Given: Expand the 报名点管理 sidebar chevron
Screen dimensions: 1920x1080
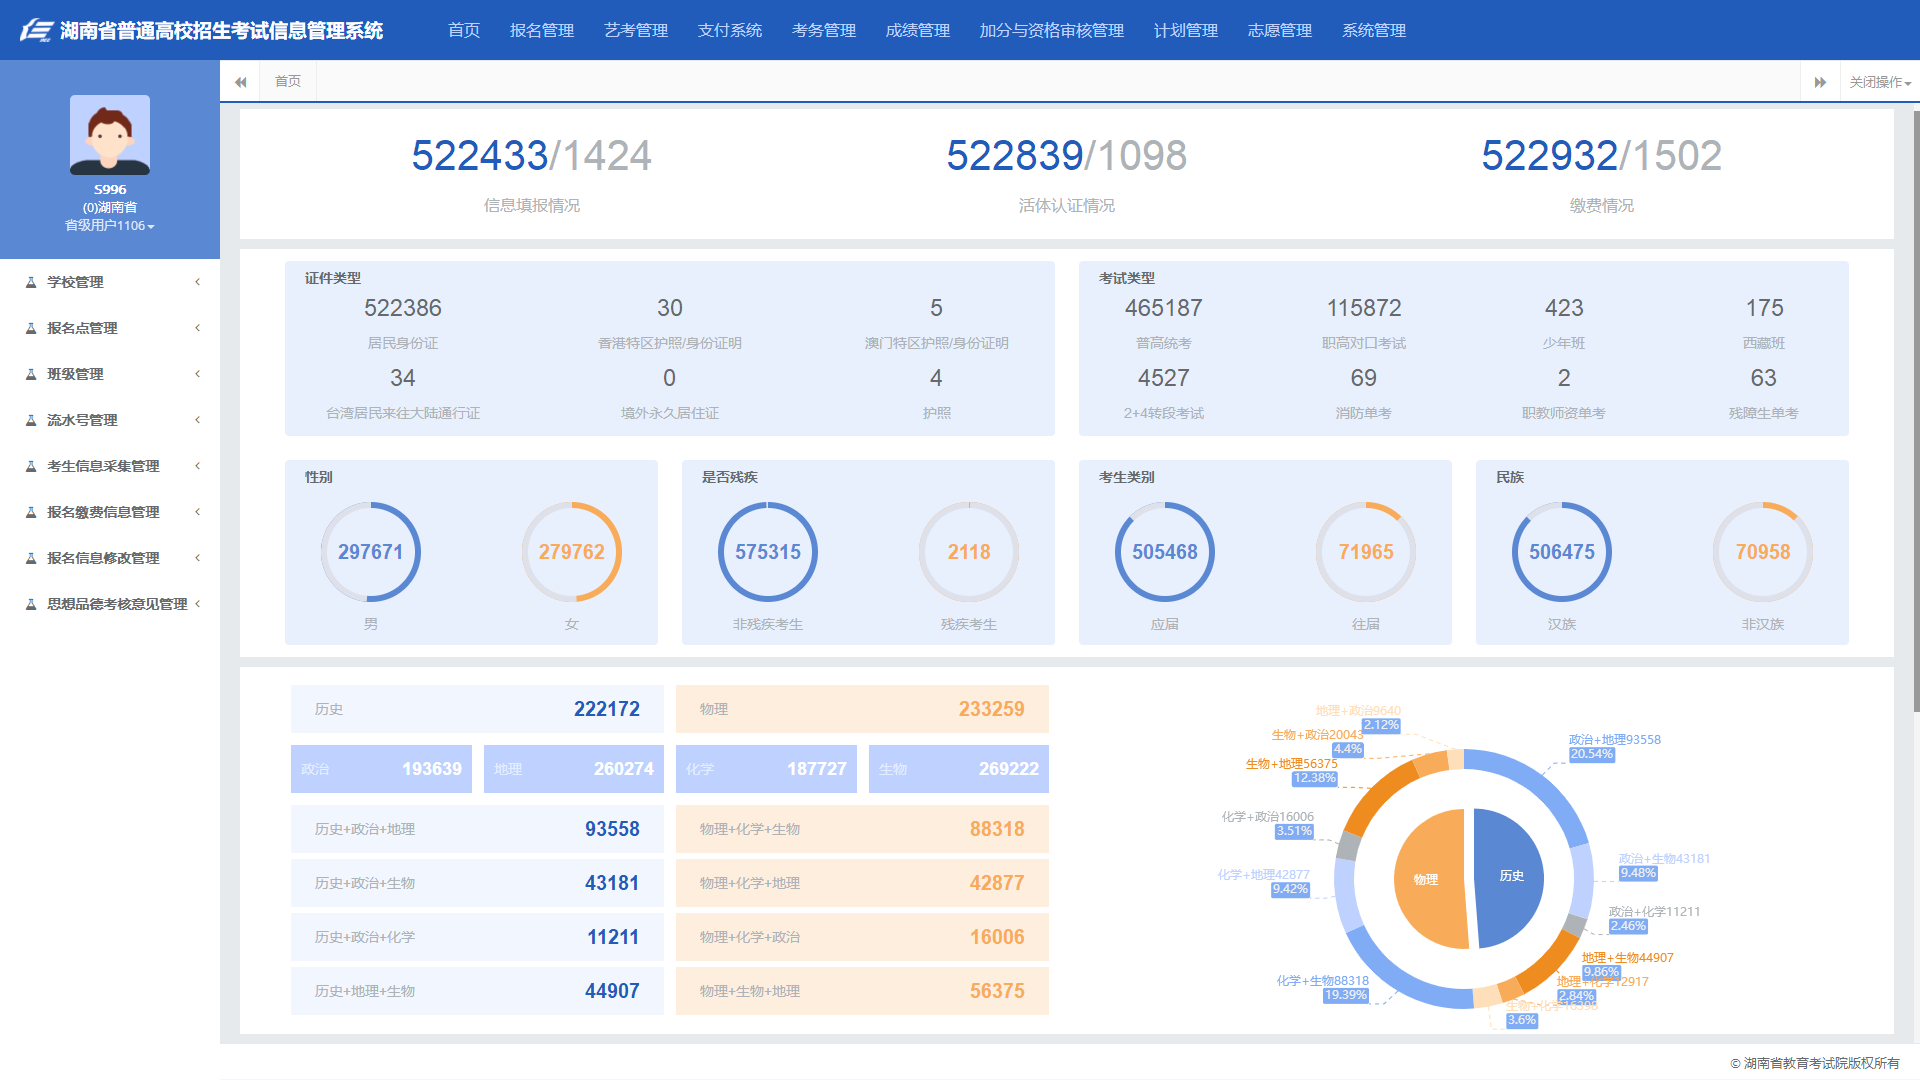Looking at the screenshot, I should coord(198,328).
